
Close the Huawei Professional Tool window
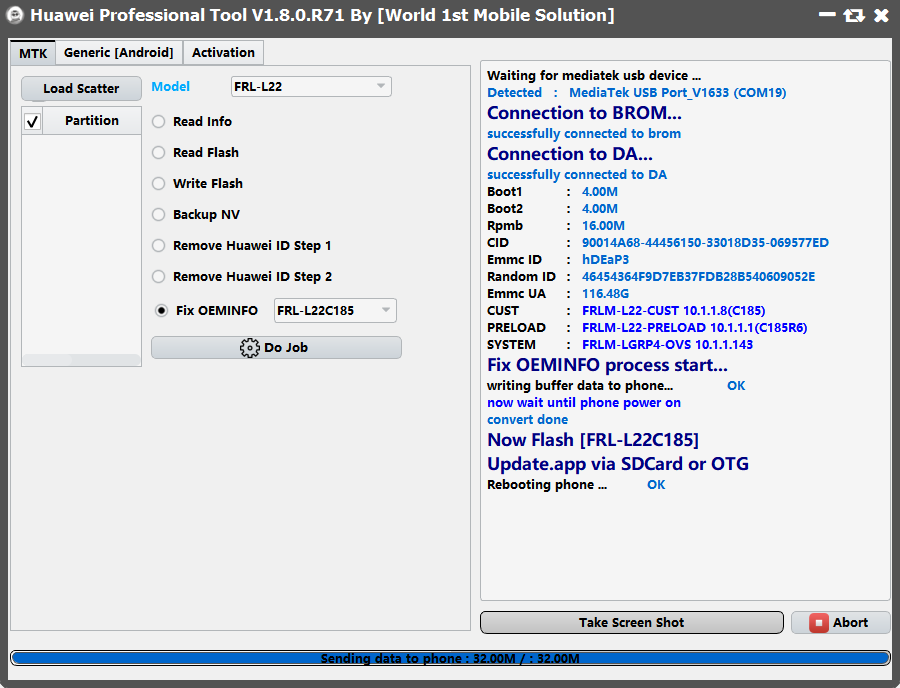pyautogui.click(x=882, y=15)
